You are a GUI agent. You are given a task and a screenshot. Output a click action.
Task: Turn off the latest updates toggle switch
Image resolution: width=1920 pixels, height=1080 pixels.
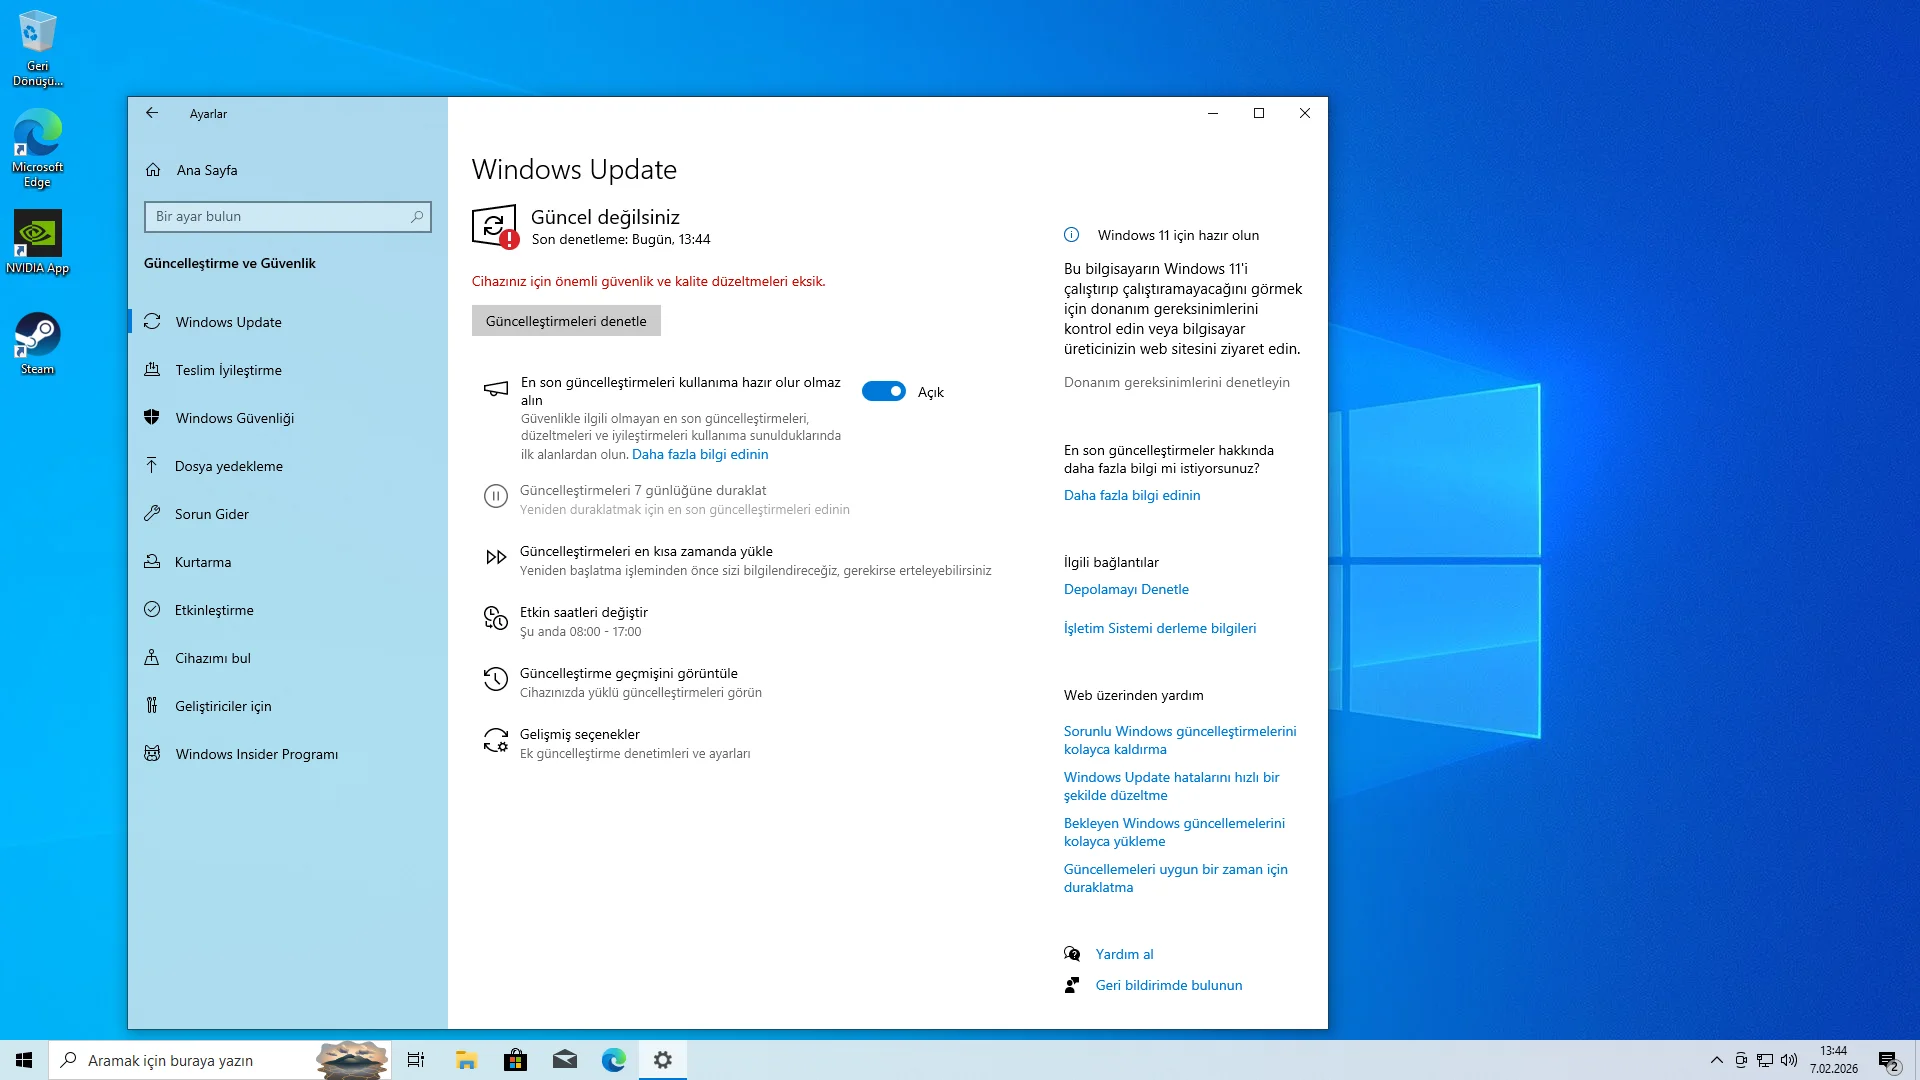(883, 392)
